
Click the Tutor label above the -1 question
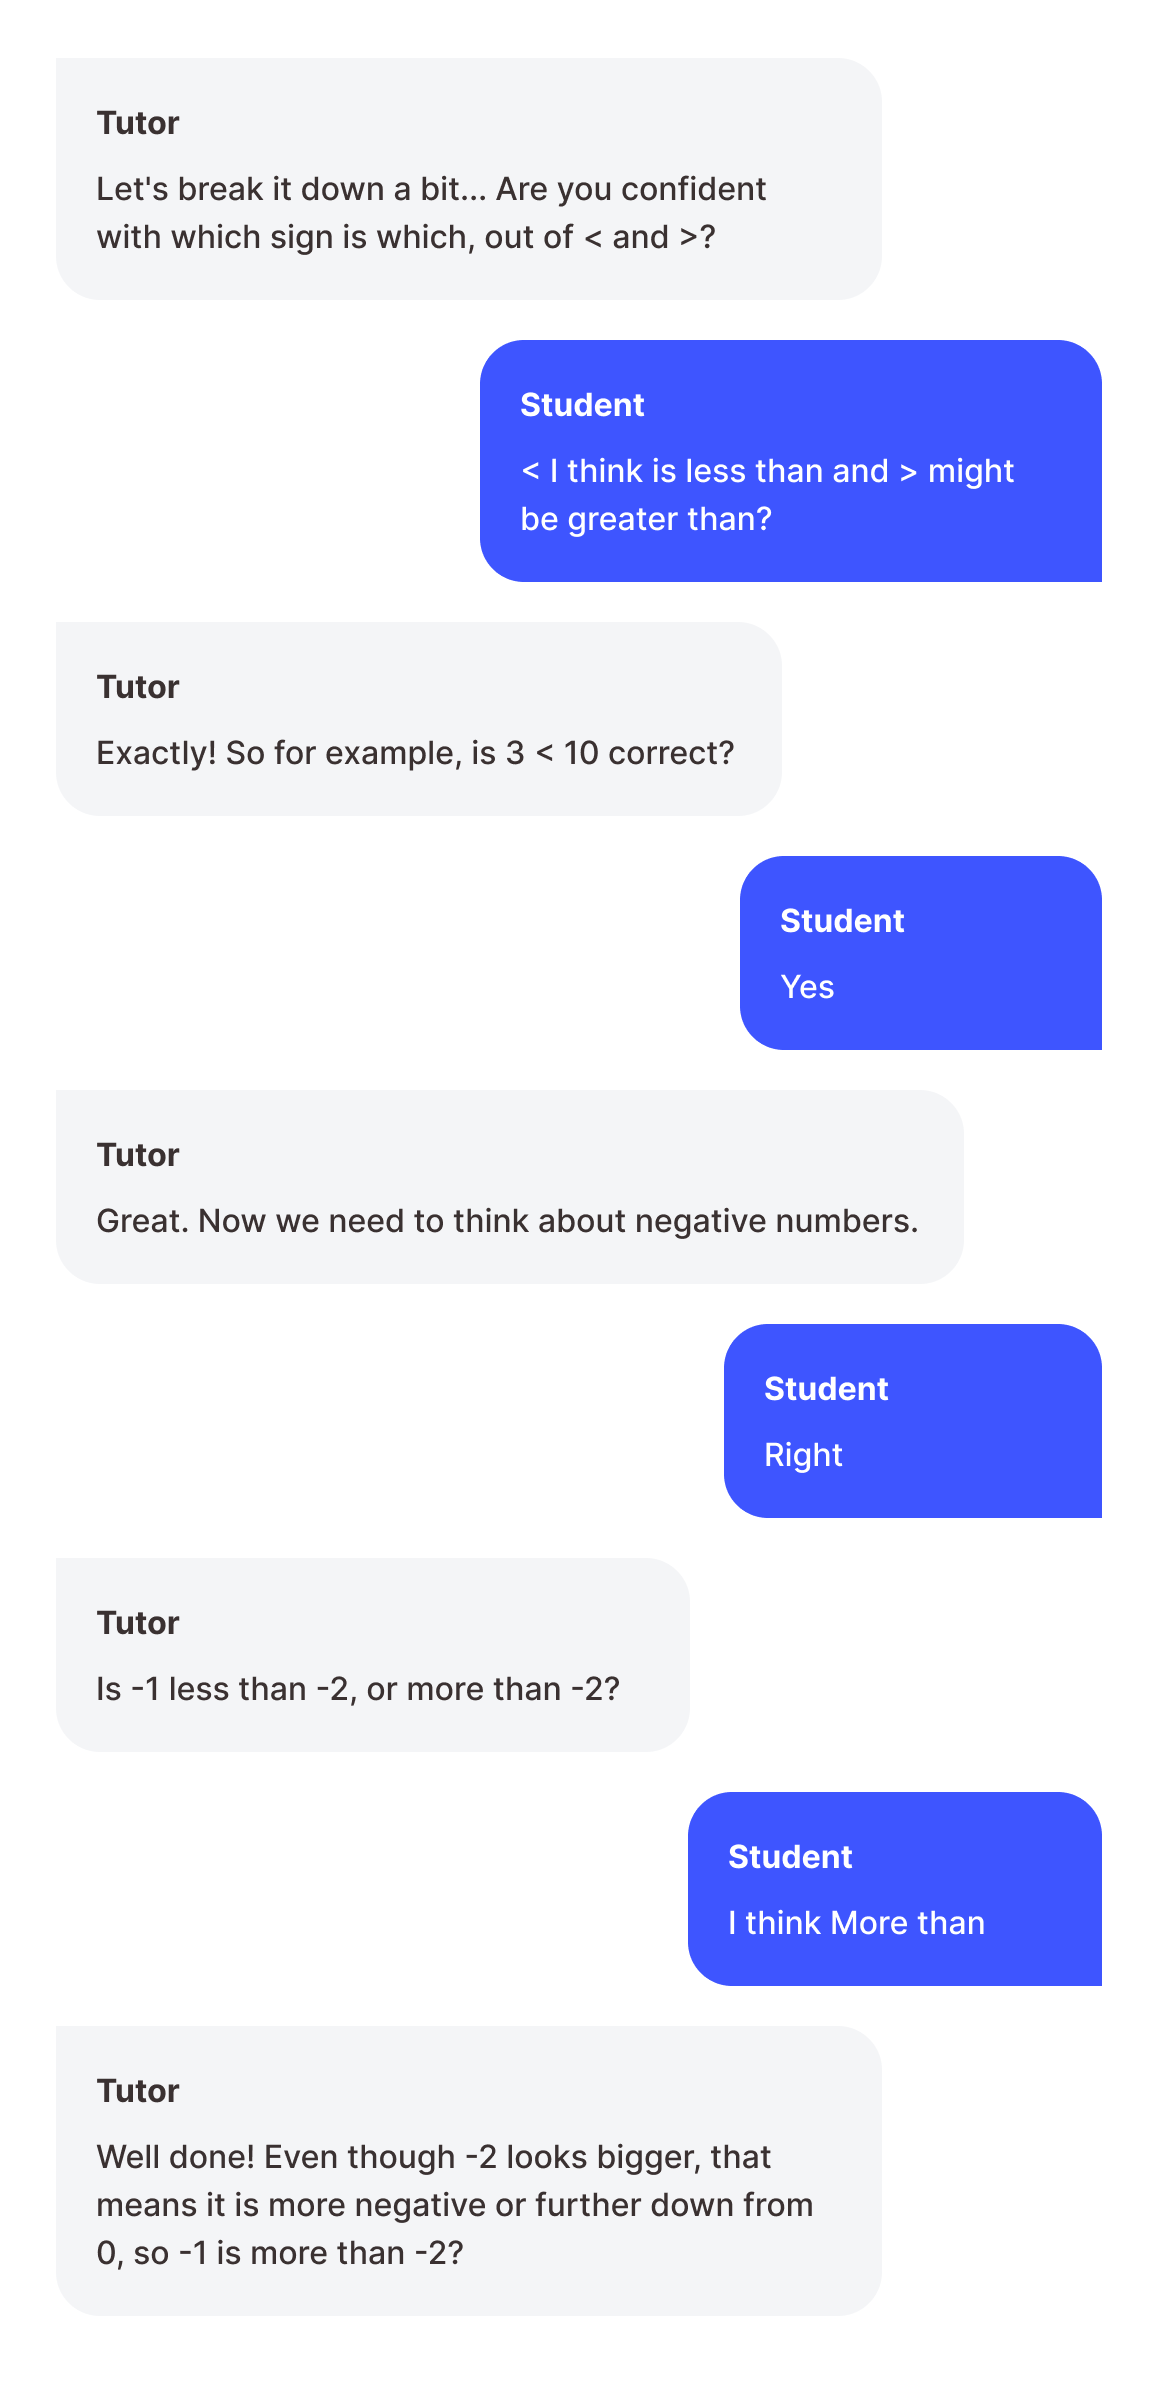(138, 1623)
